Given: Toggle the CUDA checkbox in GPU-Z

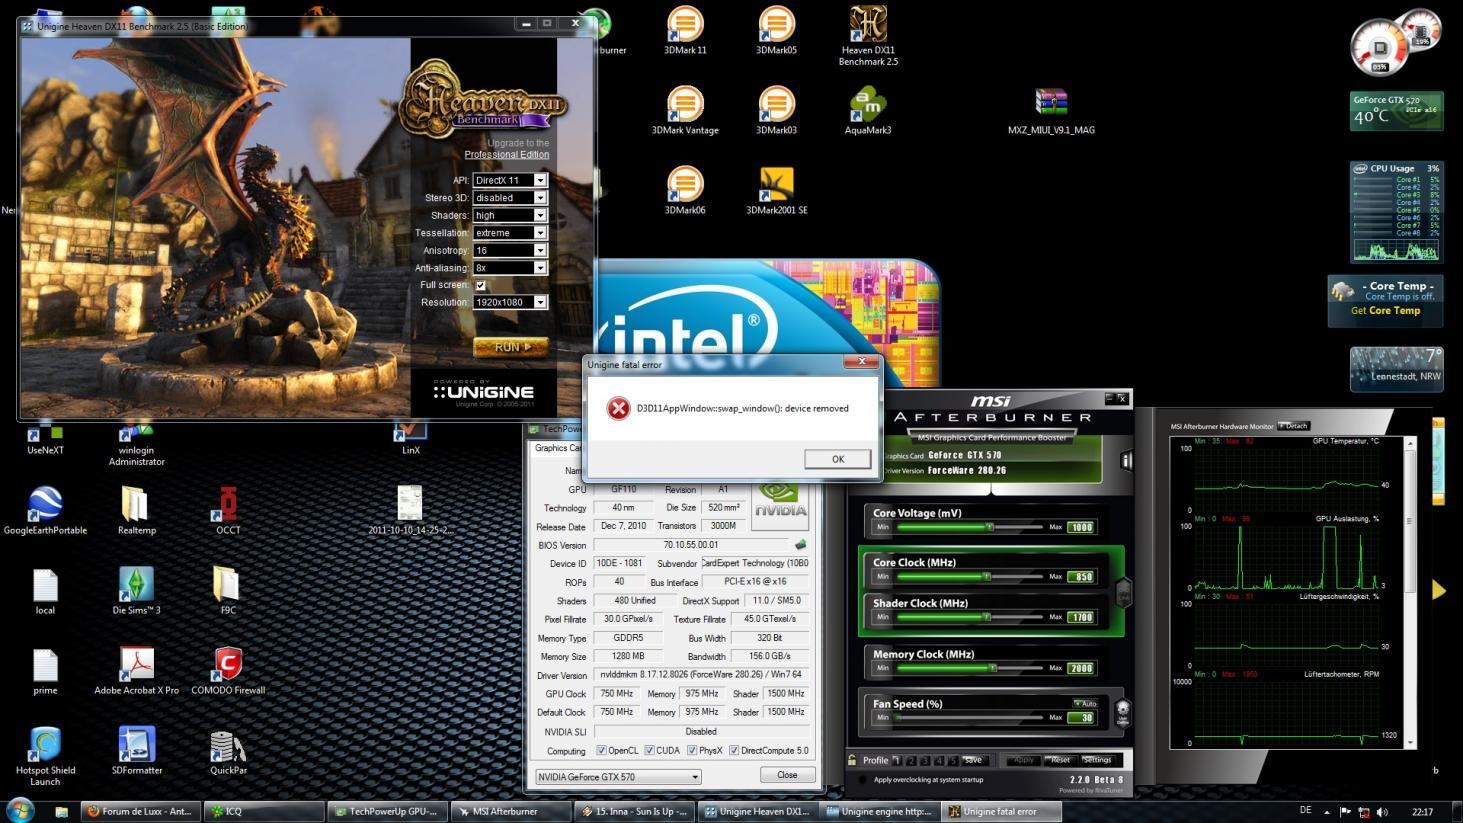Looking at the screenshot, I should click(x=649, y=750).
